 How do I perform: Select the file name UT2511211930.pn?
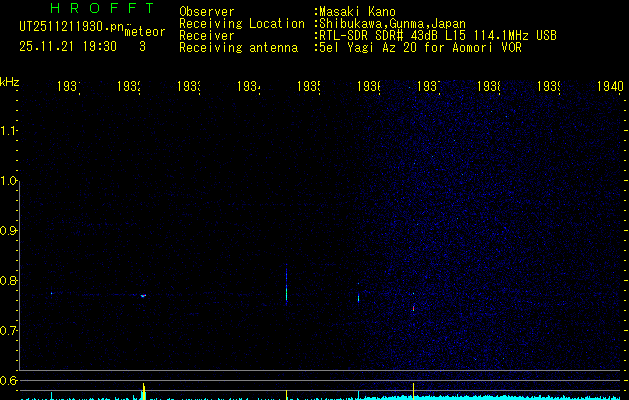pyautogui.click(x=71, y=27)
